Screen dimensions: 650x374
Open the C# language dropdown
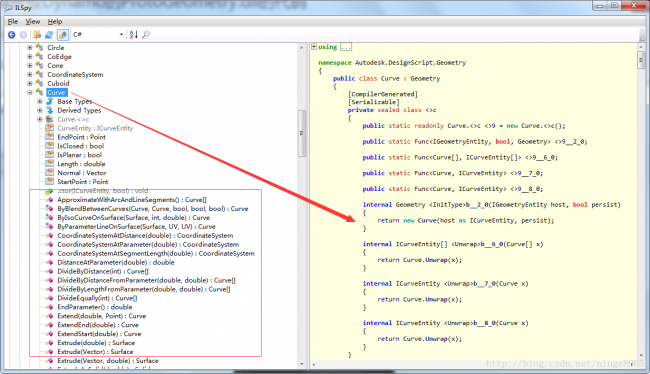(x=98, y=34)
